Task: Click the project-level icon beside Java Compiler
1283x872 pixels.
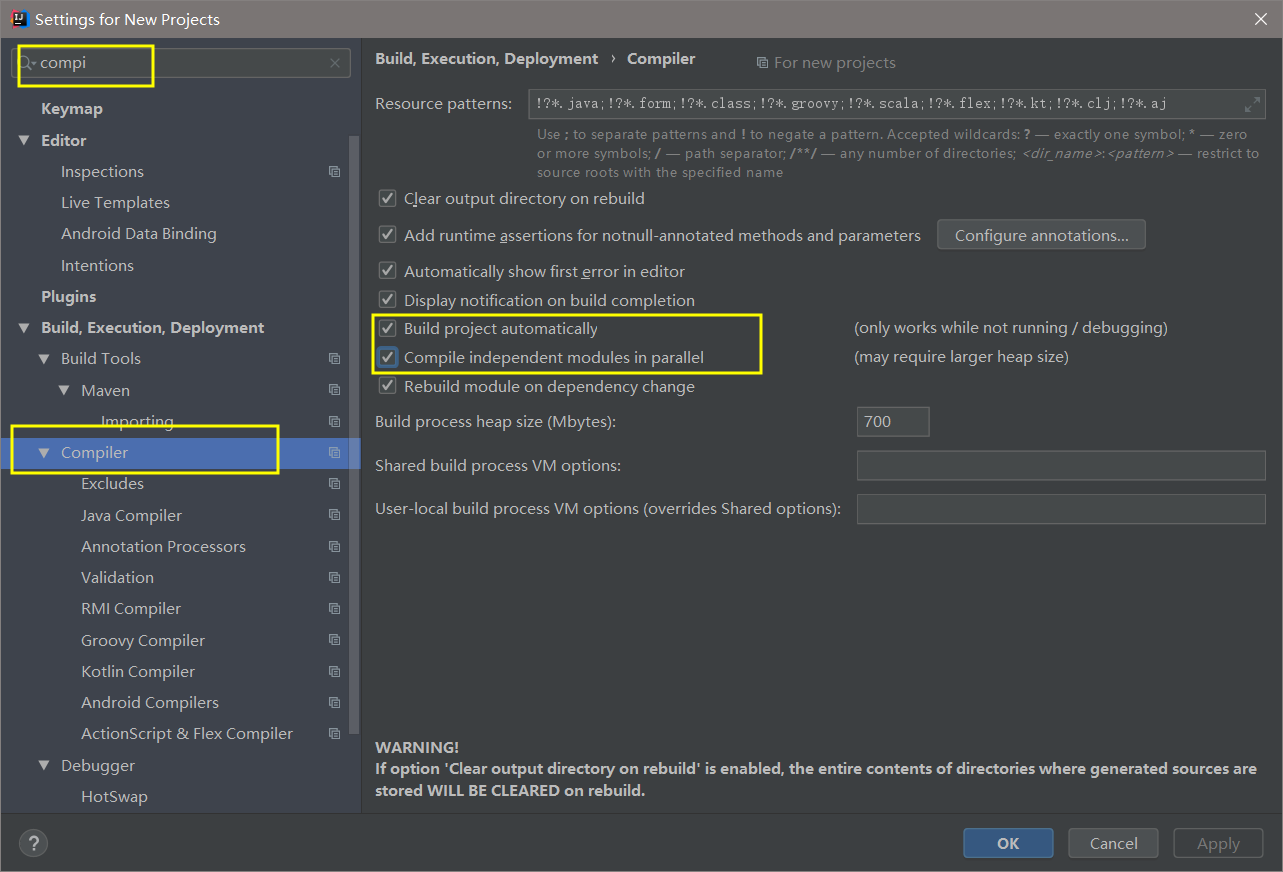Action: click(x=334, y=516)
